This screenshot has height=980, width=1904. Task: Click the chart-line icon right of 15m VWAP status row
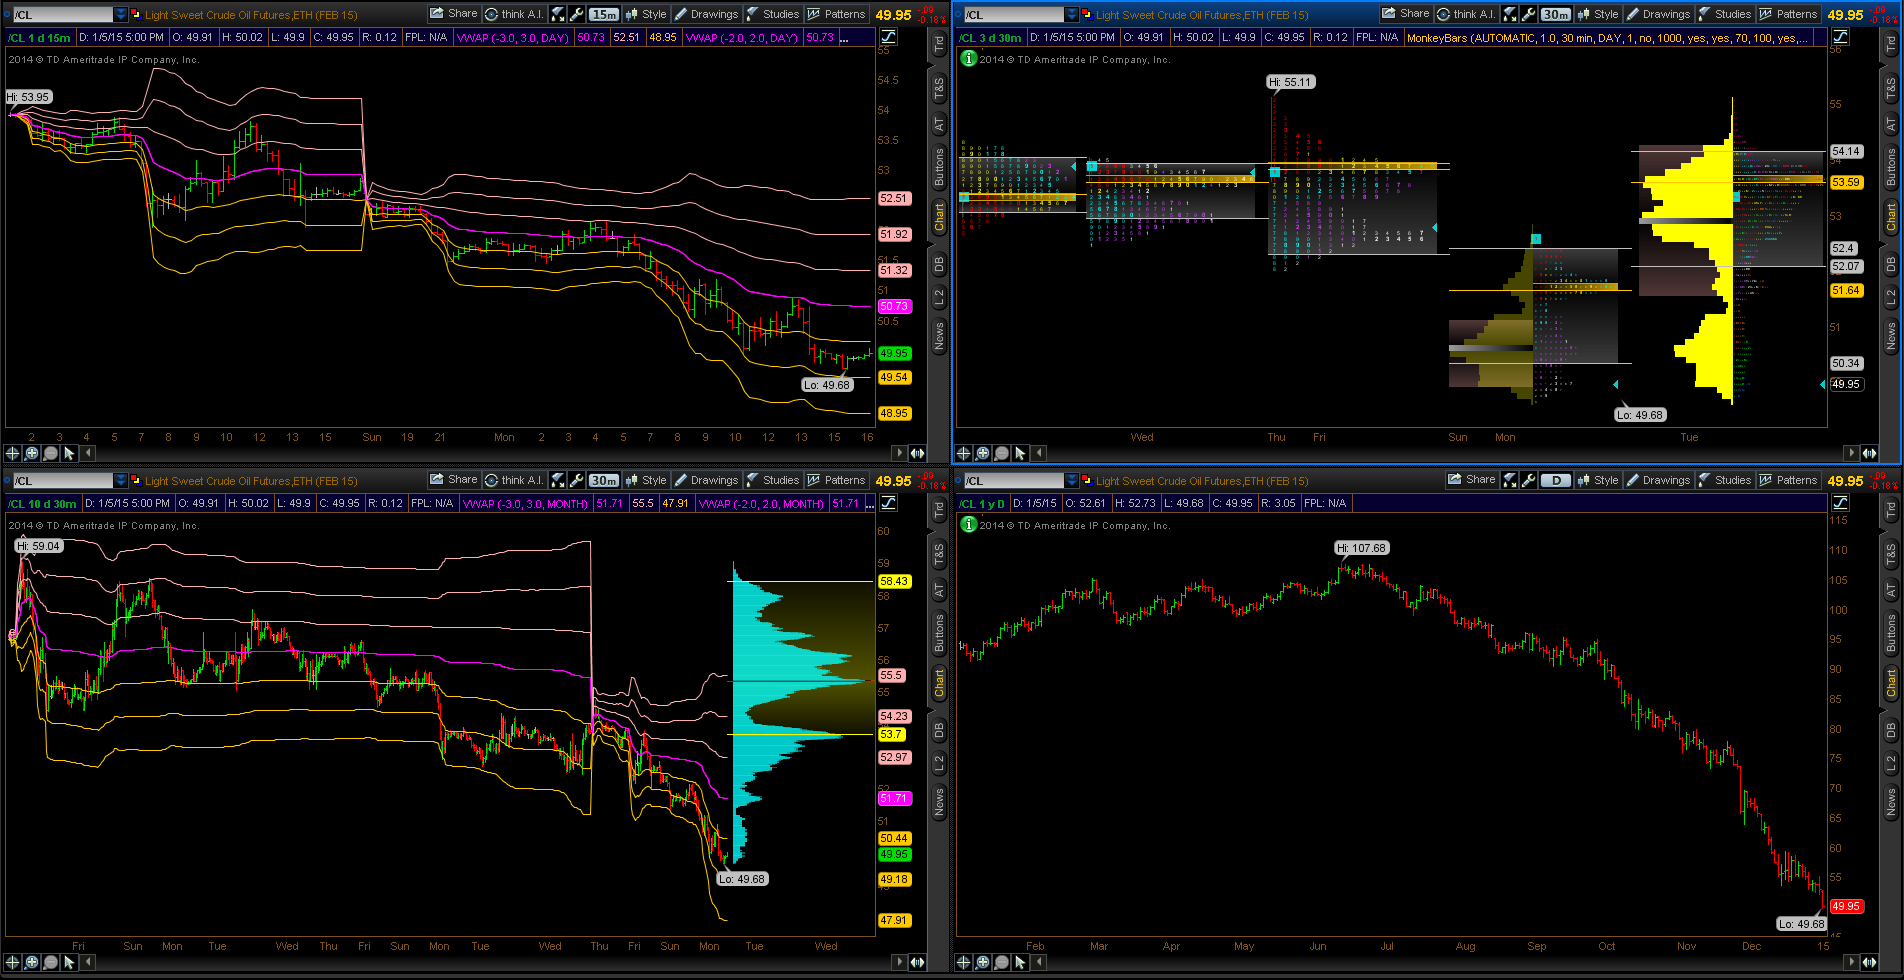(888, 37)
